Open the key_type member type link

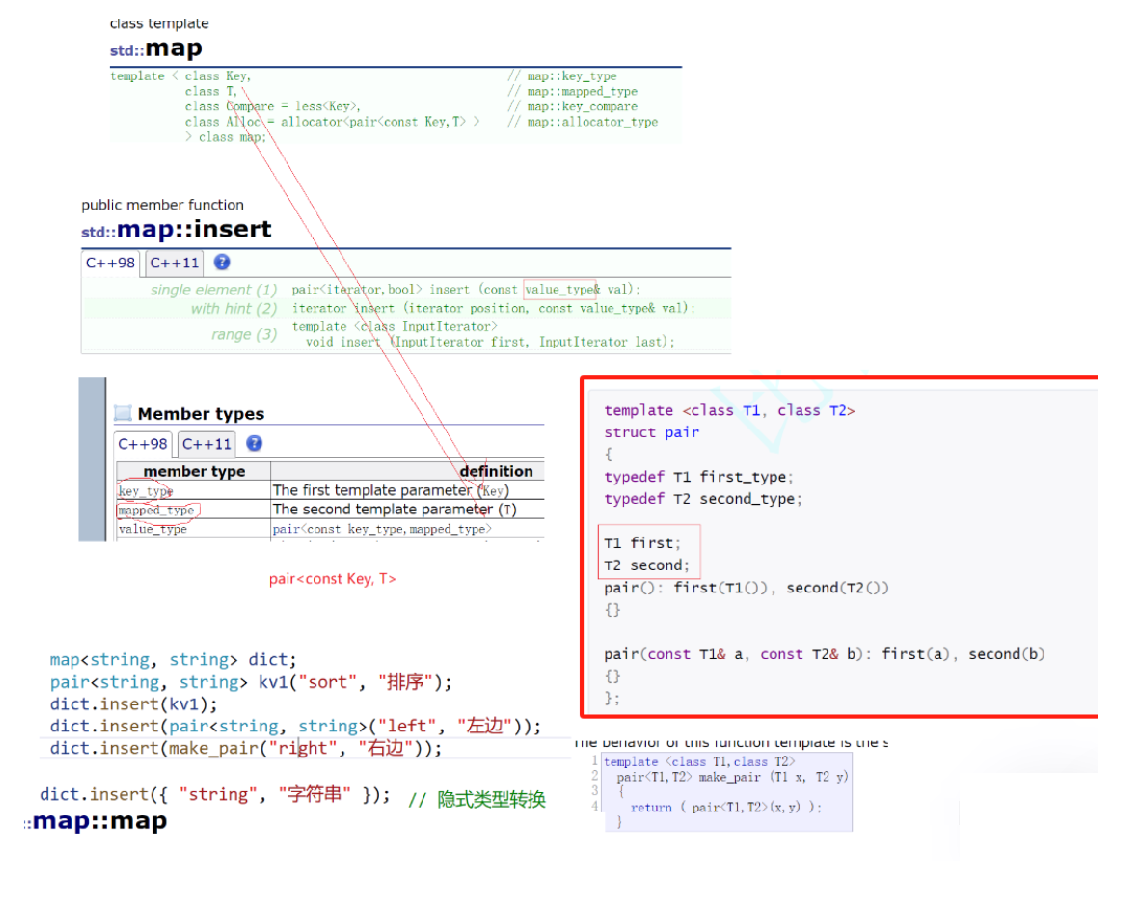(x=144, y=491)
